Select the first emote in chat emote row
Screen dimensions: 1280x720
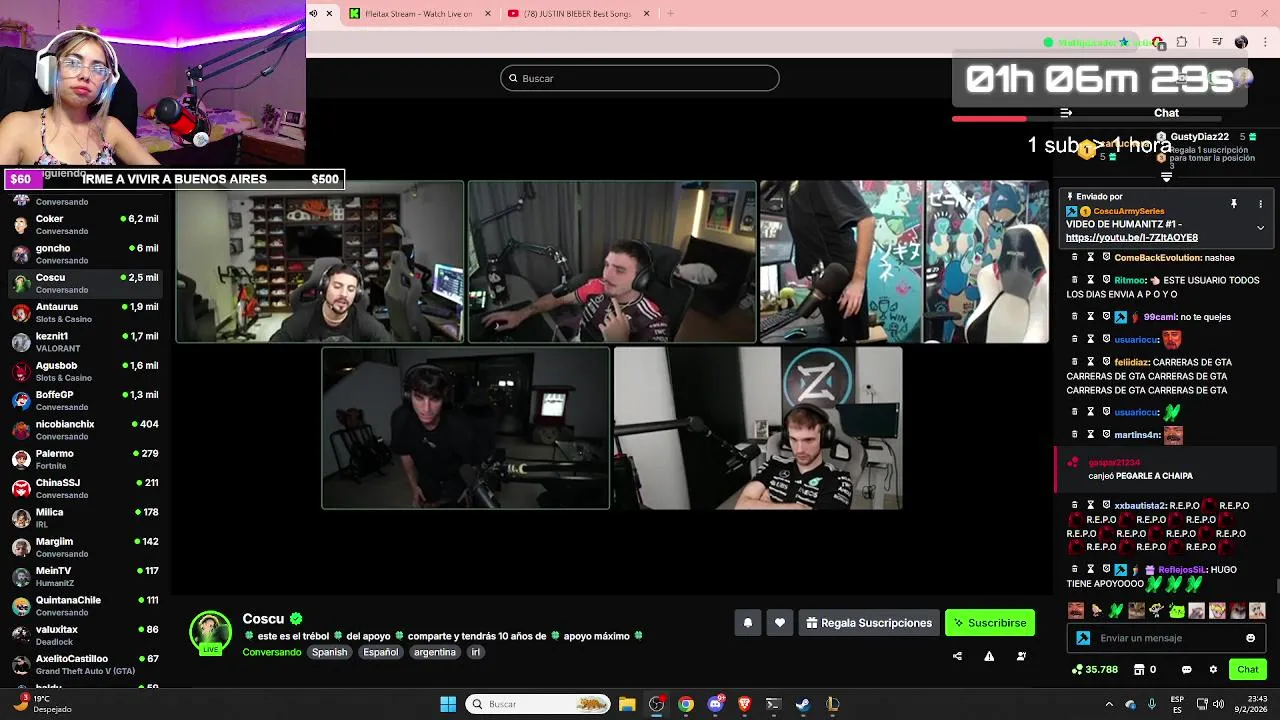pyautogui.click(x=1076, y=610)
